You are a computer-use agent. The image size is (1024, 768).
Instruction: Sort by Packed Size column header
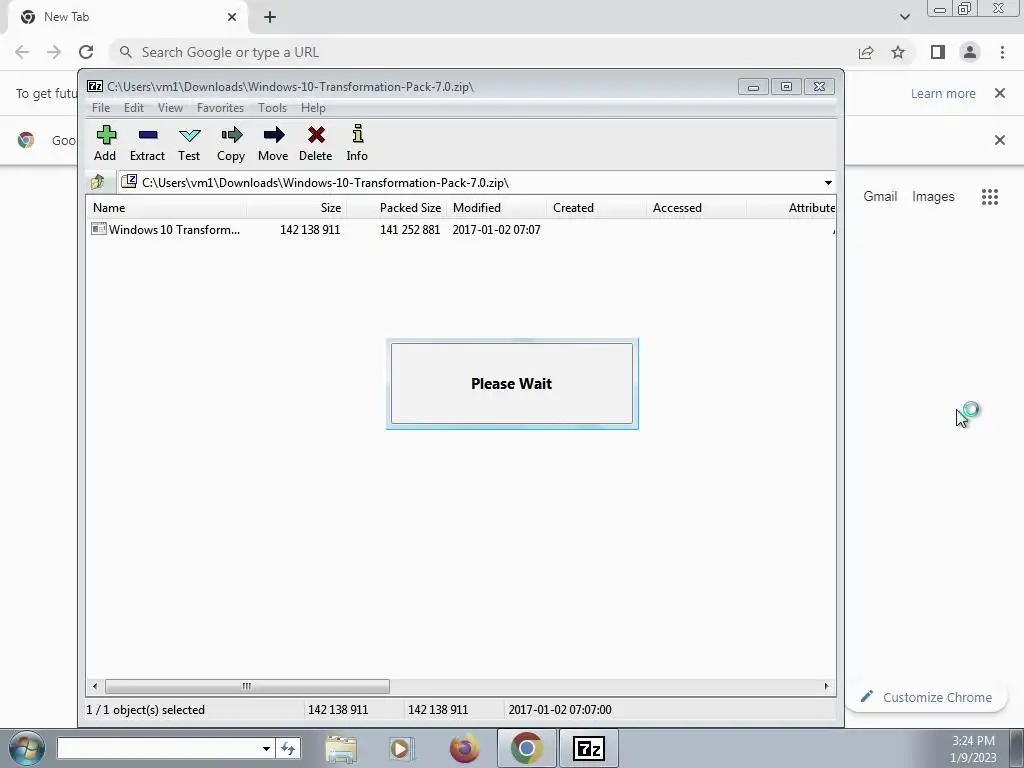point(396,208)
